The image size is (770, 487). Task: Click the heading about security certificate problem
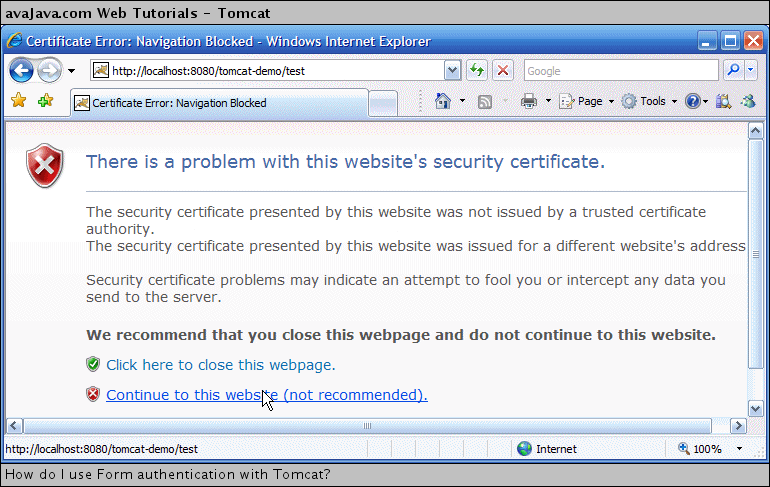tap(345, 162)
